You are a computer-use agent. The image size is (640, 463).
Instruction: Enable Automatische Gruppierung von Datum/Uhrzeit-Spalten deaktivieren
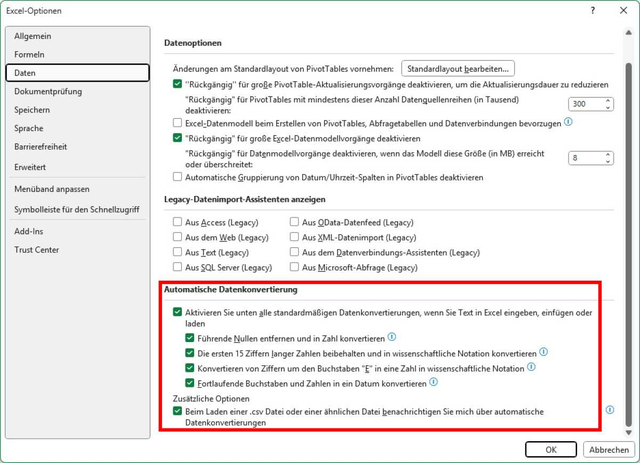pos(177,177)
